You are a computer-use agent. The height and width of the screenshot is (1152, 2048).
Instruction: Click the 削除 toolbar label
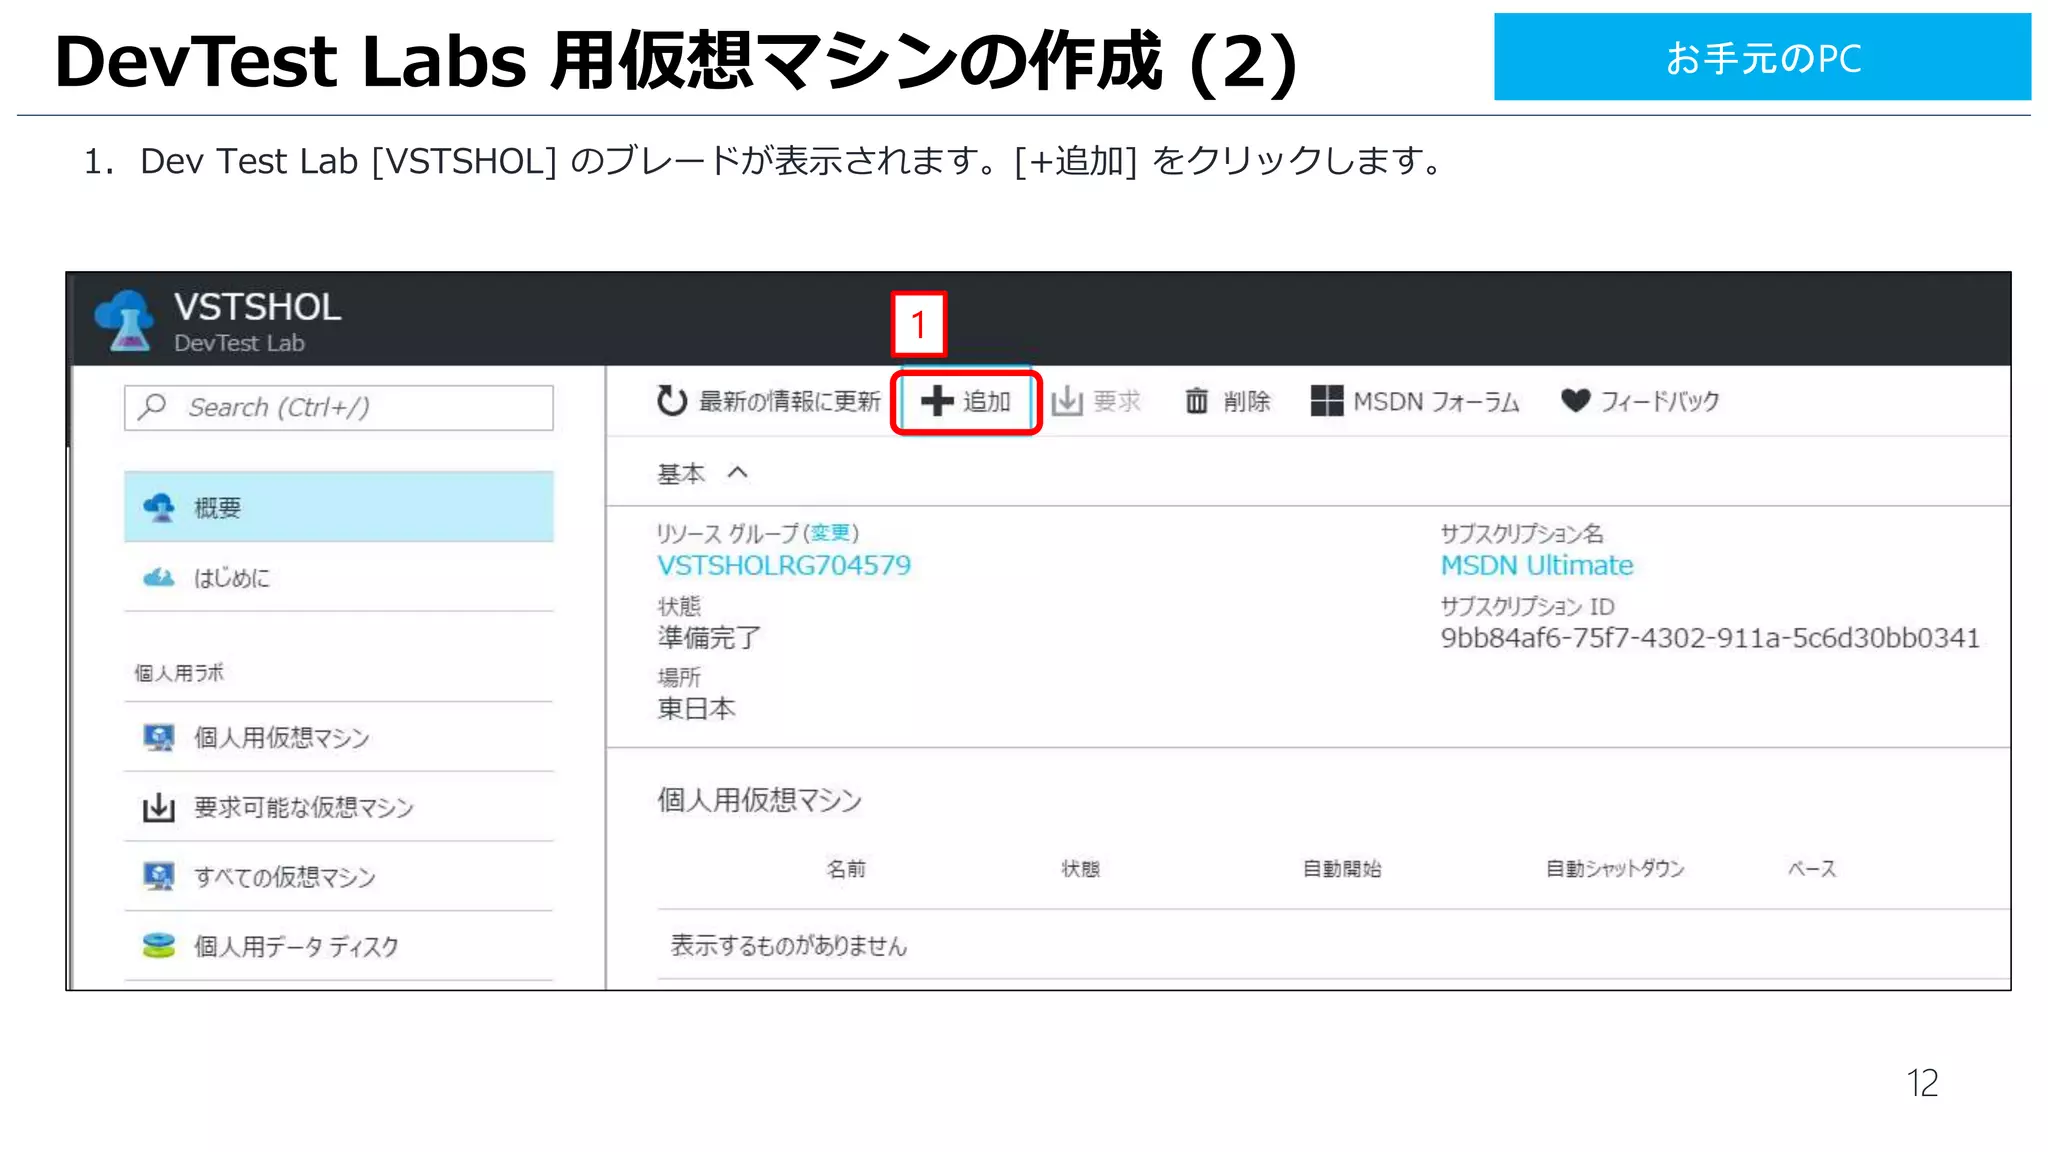tap(1247, 401)
